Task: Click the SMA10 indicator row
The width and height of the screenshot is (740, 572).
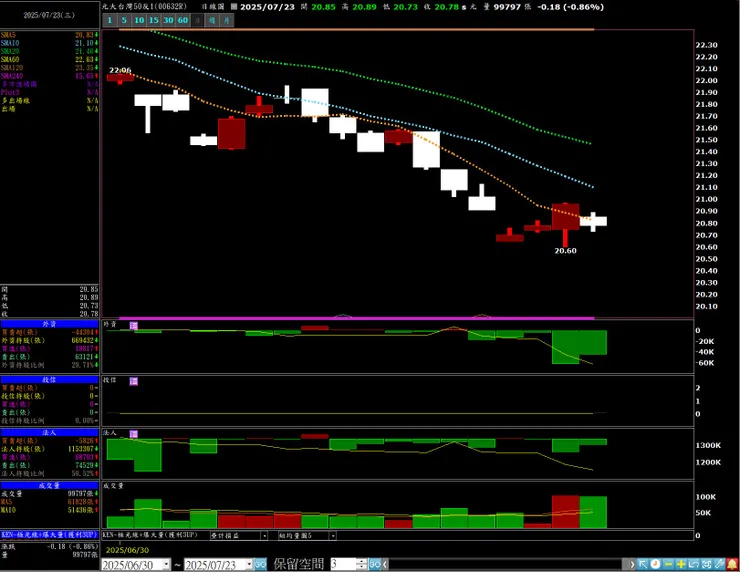Action: 50,43
